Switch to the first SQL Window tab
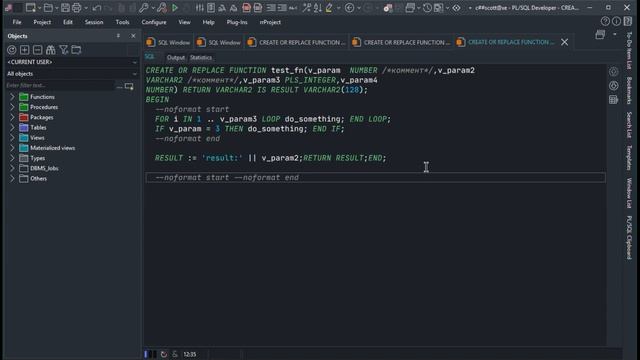This screenshot has width=640, height=360. [169, 42]
